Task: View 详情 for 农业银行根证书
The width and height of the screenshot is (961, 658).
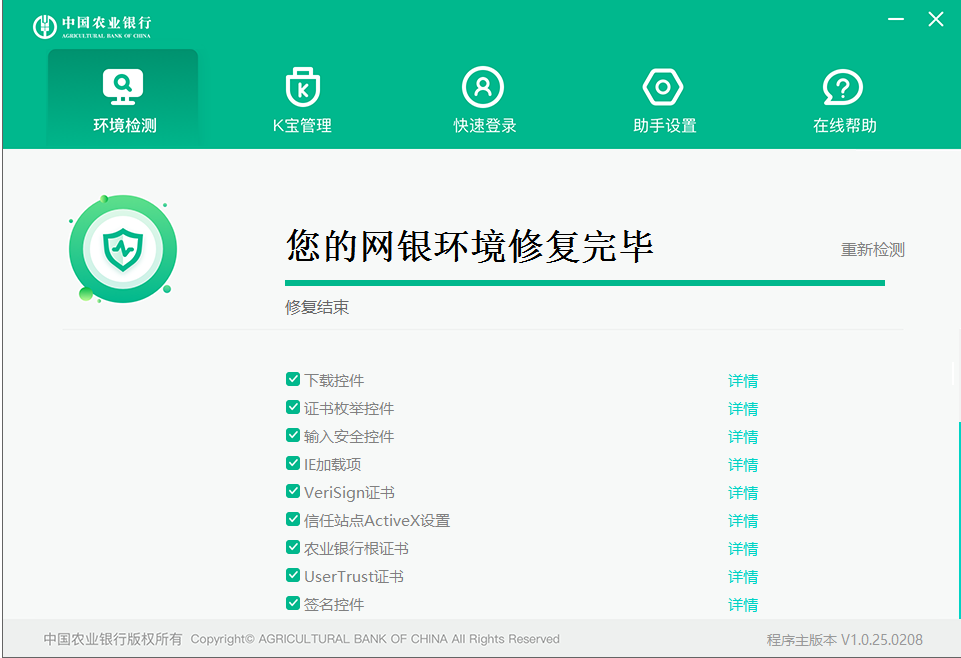Action: [x=743, y=548]
